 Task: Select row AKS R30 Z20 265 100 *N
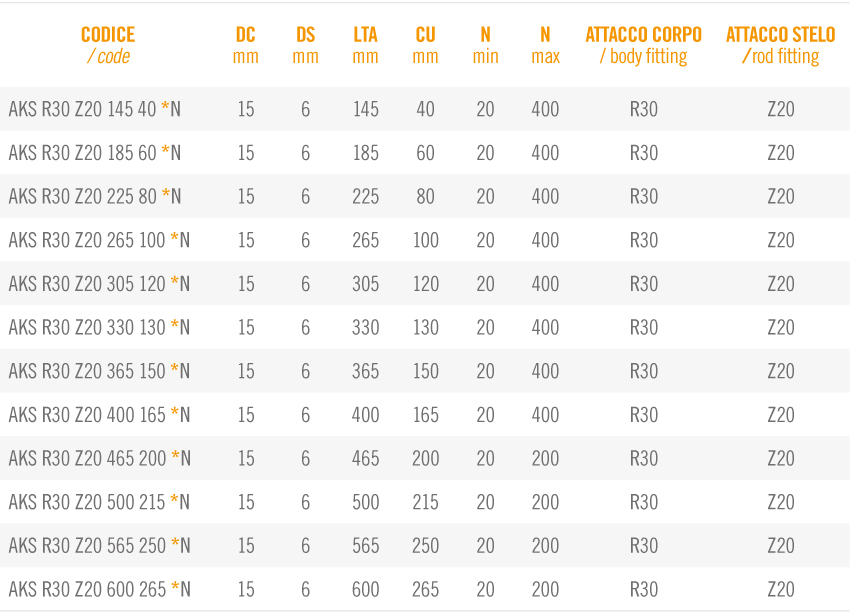point(99,240)
